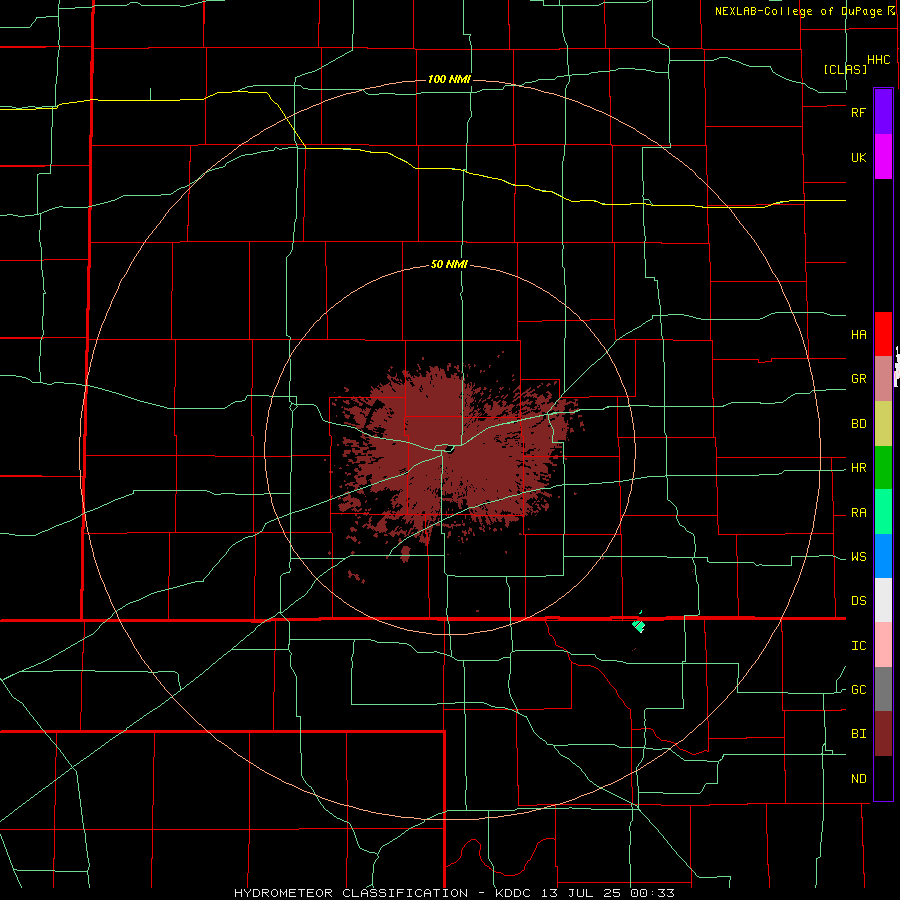Click the DS white legend swatch

883,600
